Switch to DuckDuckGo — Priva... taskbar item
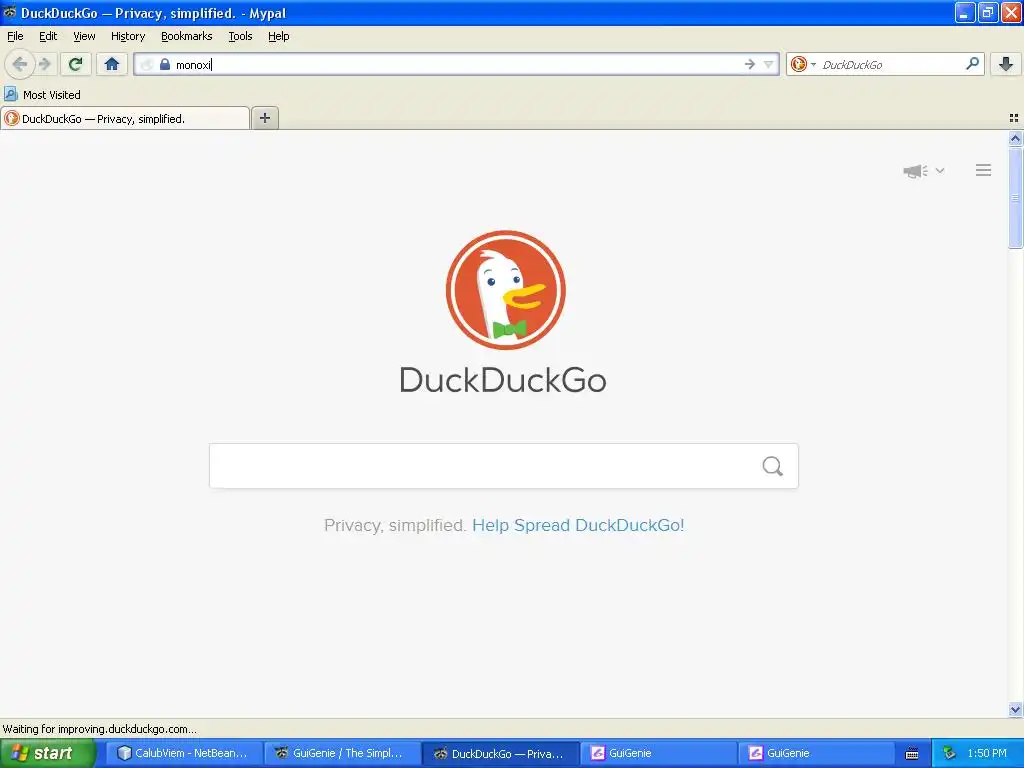1024x768 pixels. pos(500,753)
